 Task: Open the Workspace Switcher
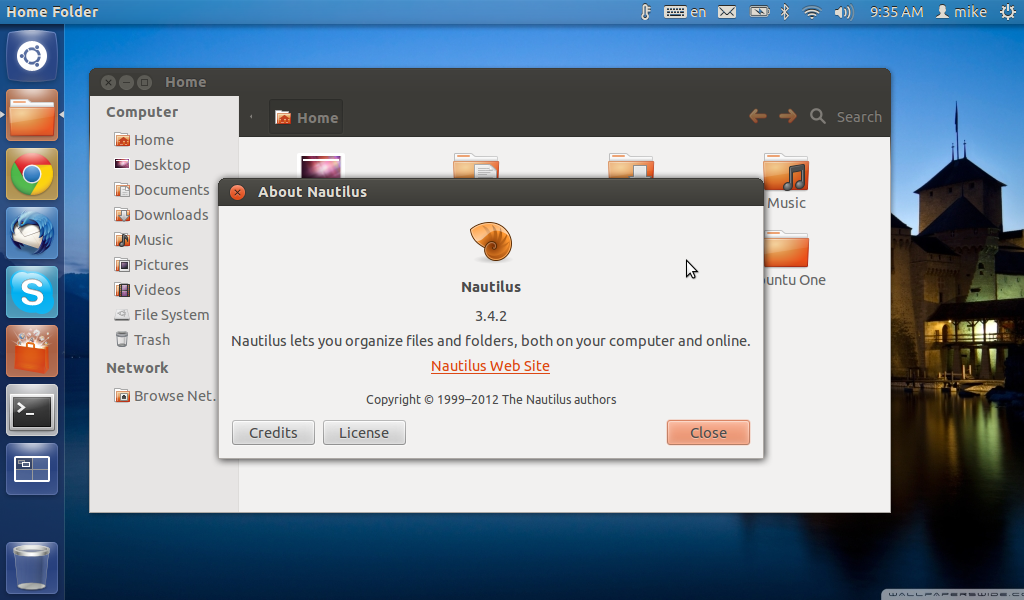point(32,469)
